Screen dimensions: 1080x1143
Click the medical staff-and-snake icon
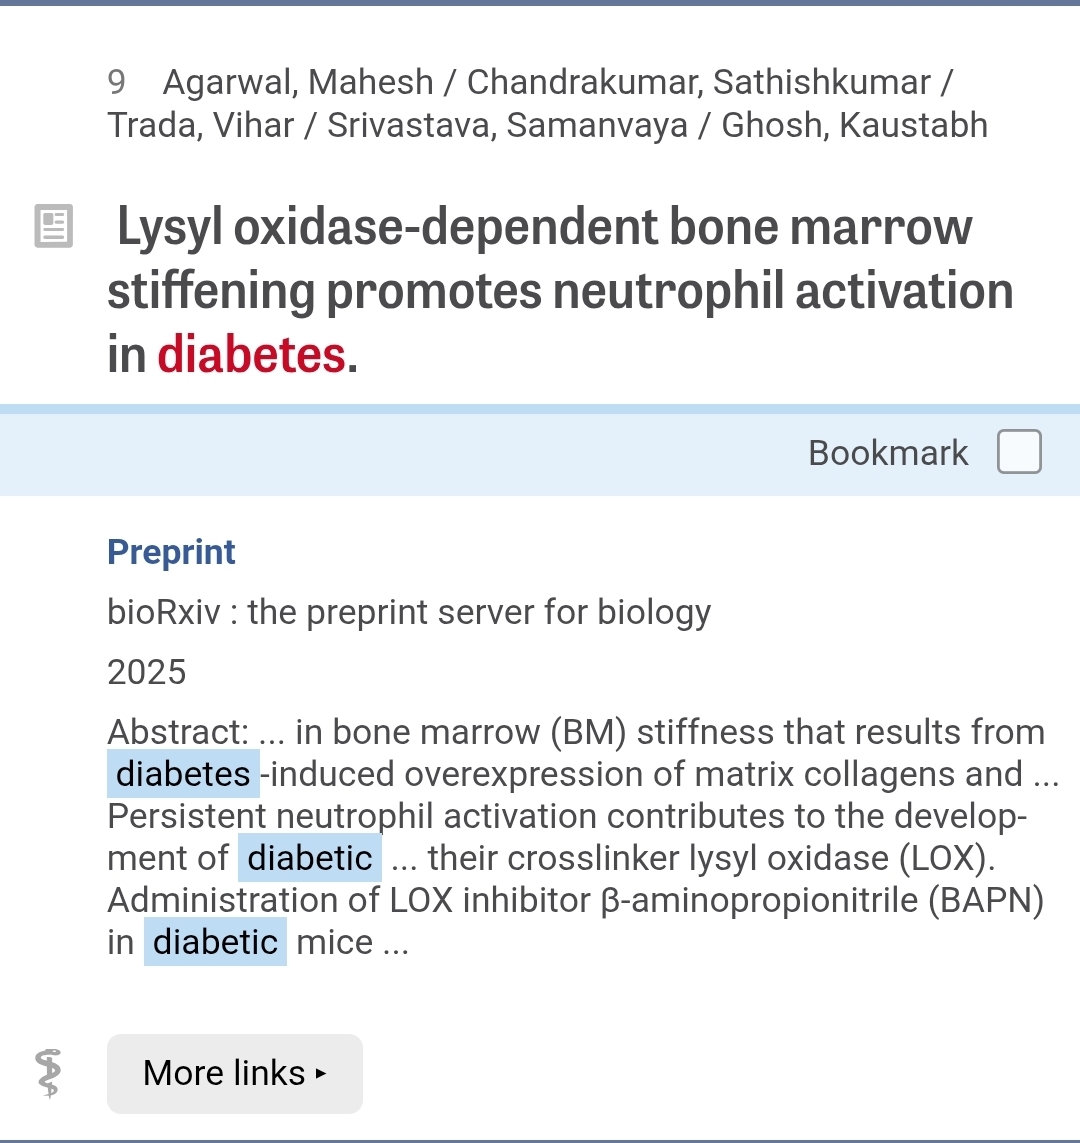point(48,1073)
